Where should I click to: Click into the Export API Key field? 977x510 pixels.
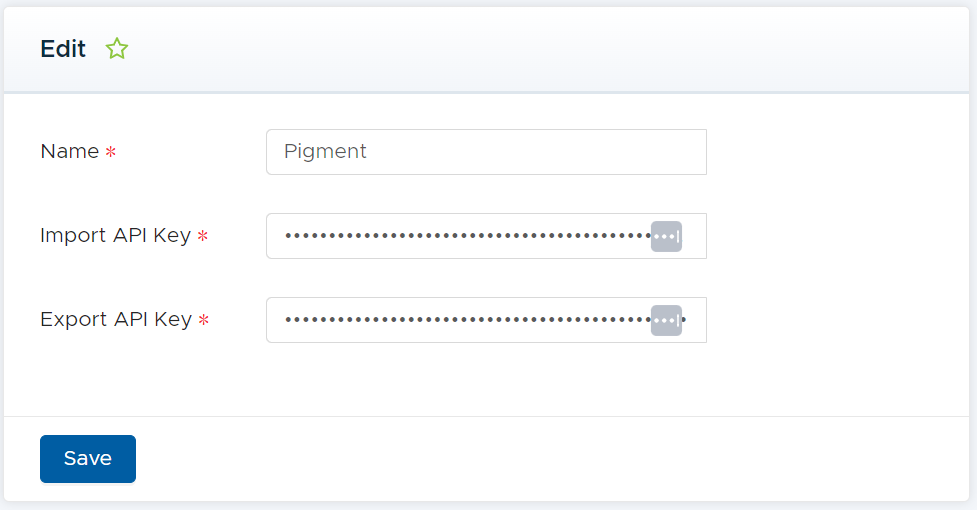(x=460, y=320)
